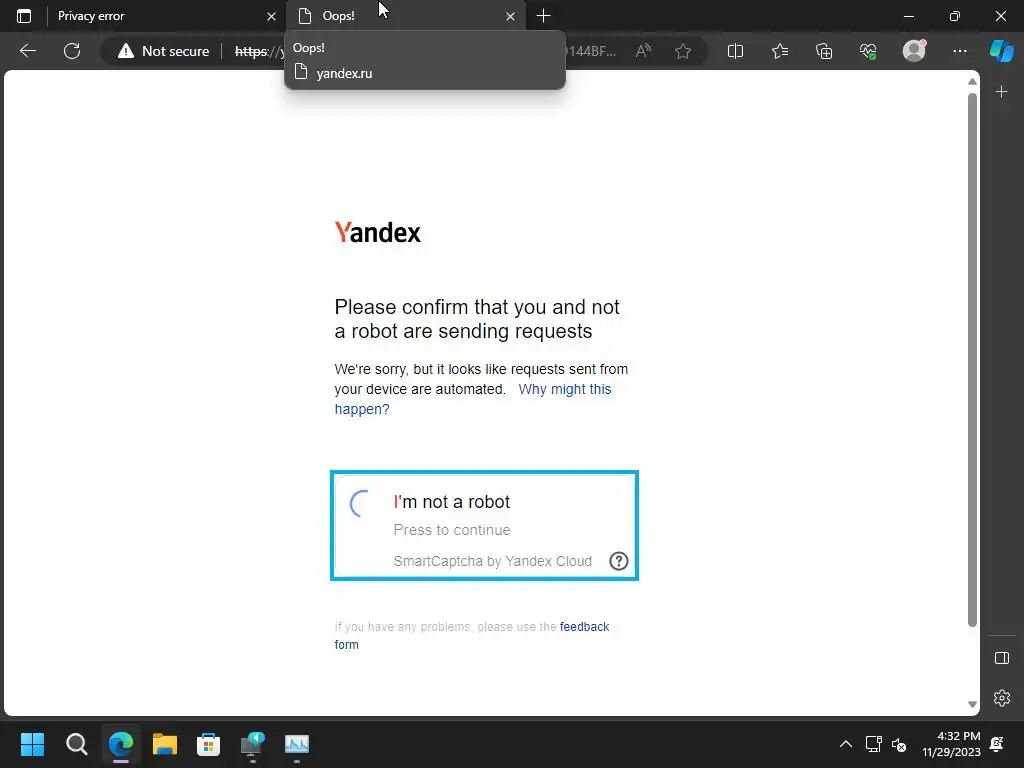Click the address bar URL text
1024x768 pixels.
pos(260,51)
